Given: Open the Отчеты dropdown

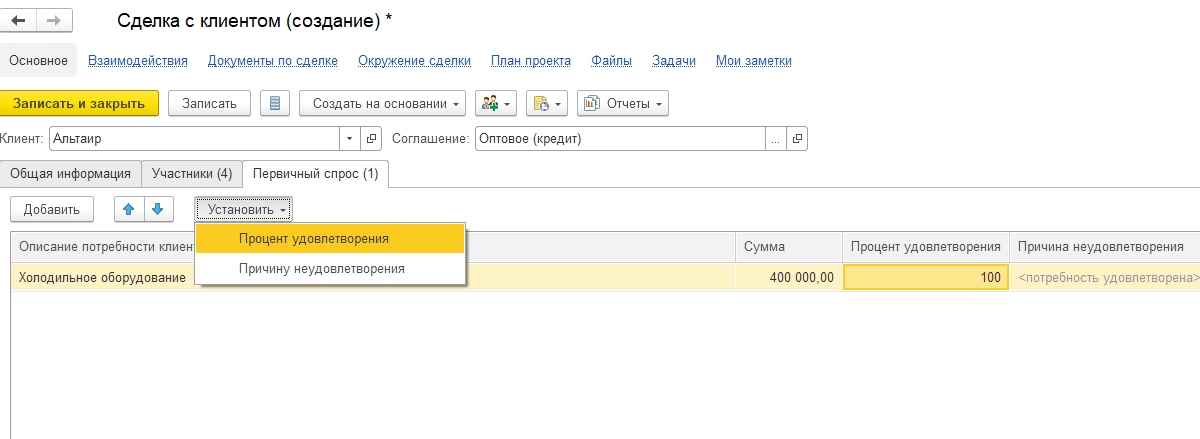Looking at the screenshot, I should pos(623,103).
